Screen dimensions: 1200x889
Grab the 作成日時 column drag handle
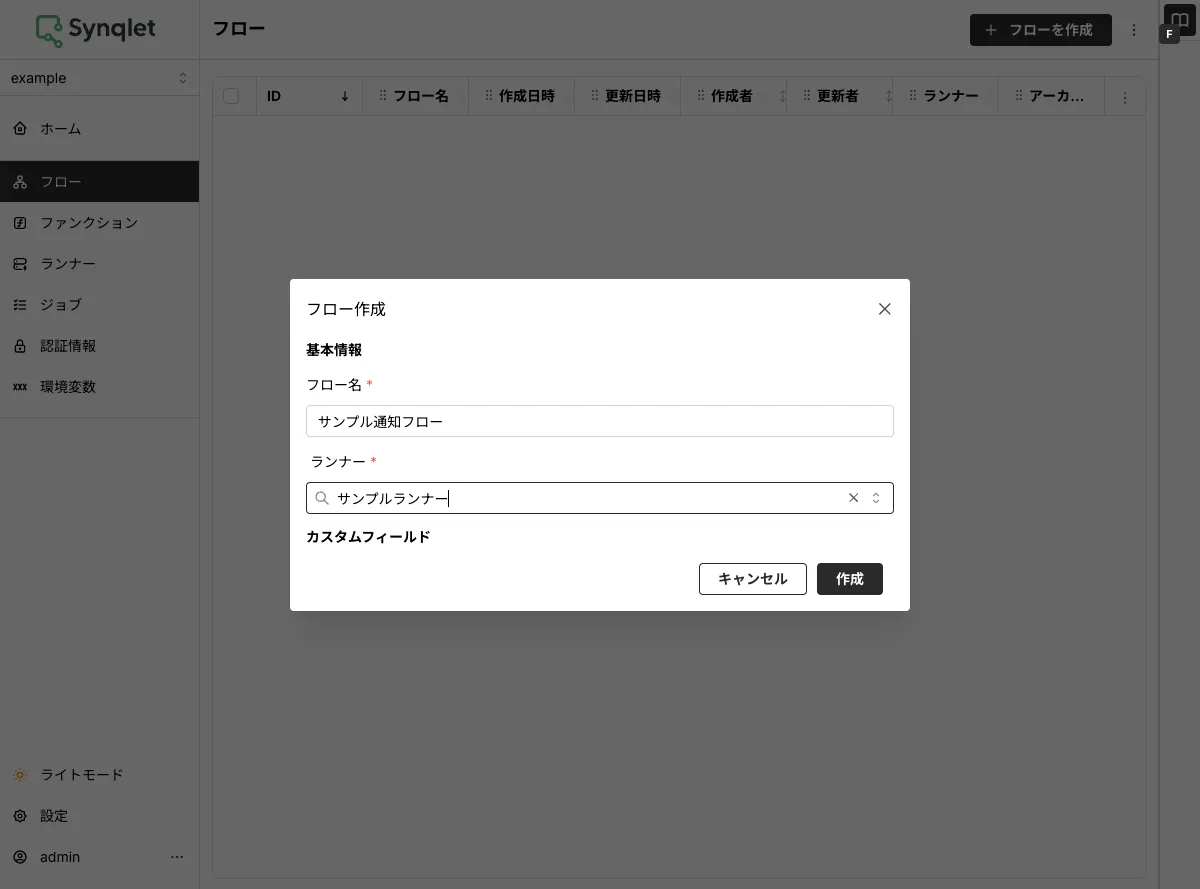point(489,96)
